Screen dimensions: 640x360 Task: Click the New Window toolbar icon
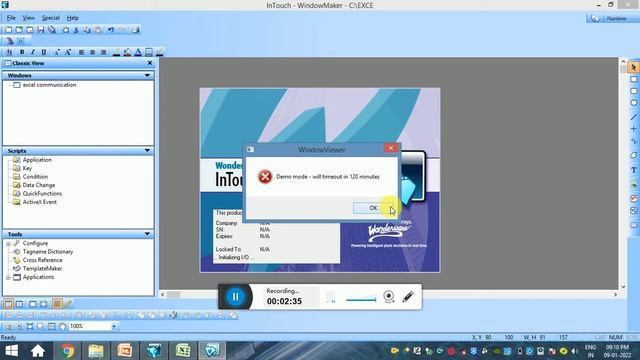[9, 30]
